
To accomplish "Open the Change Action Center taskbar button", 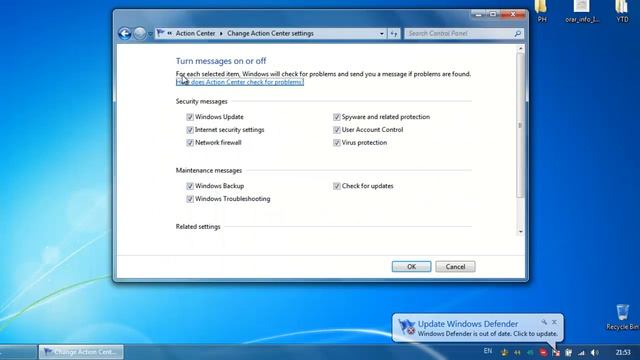I will click(x=81, y=352).
